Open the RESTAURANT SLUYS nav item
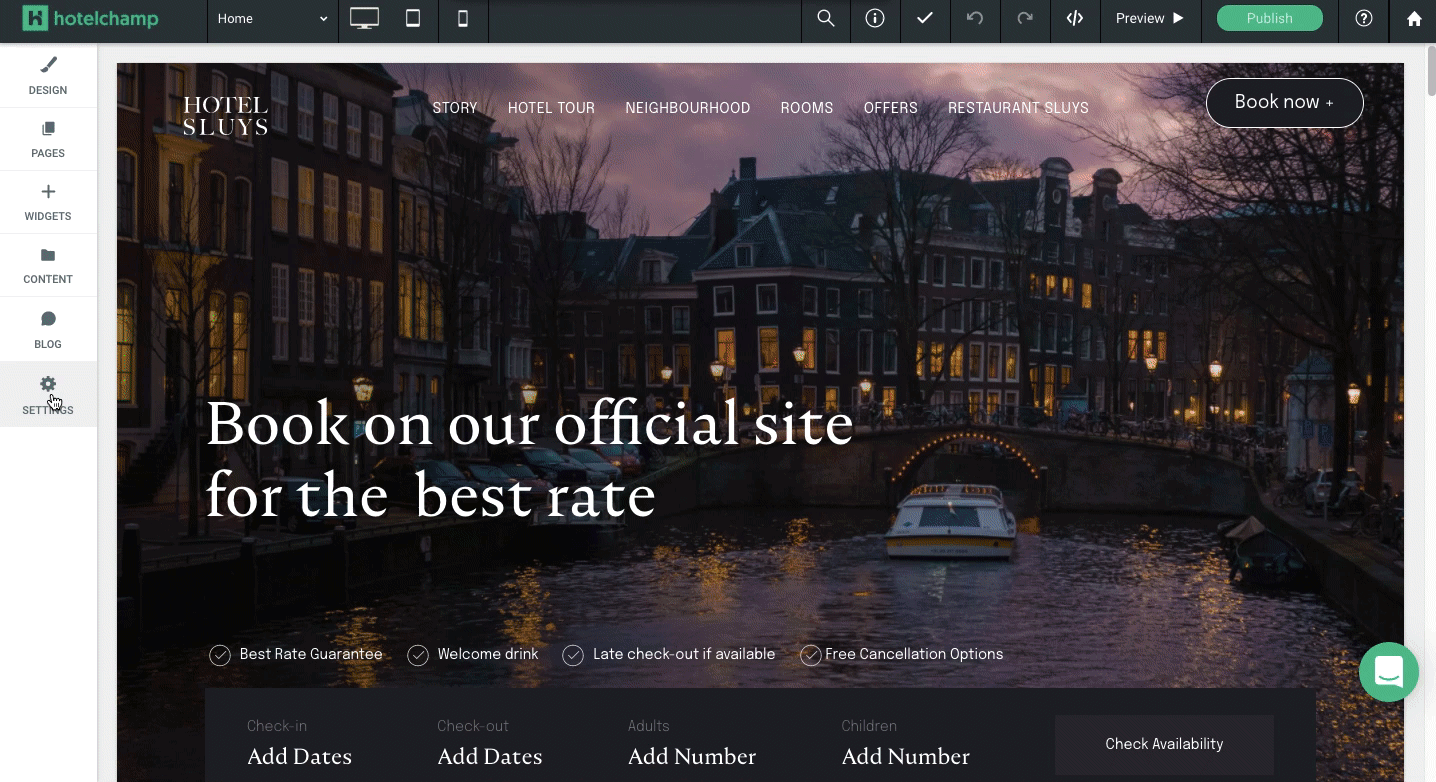This screenshot has width=1436, height=782. [x=1018, y=108]
